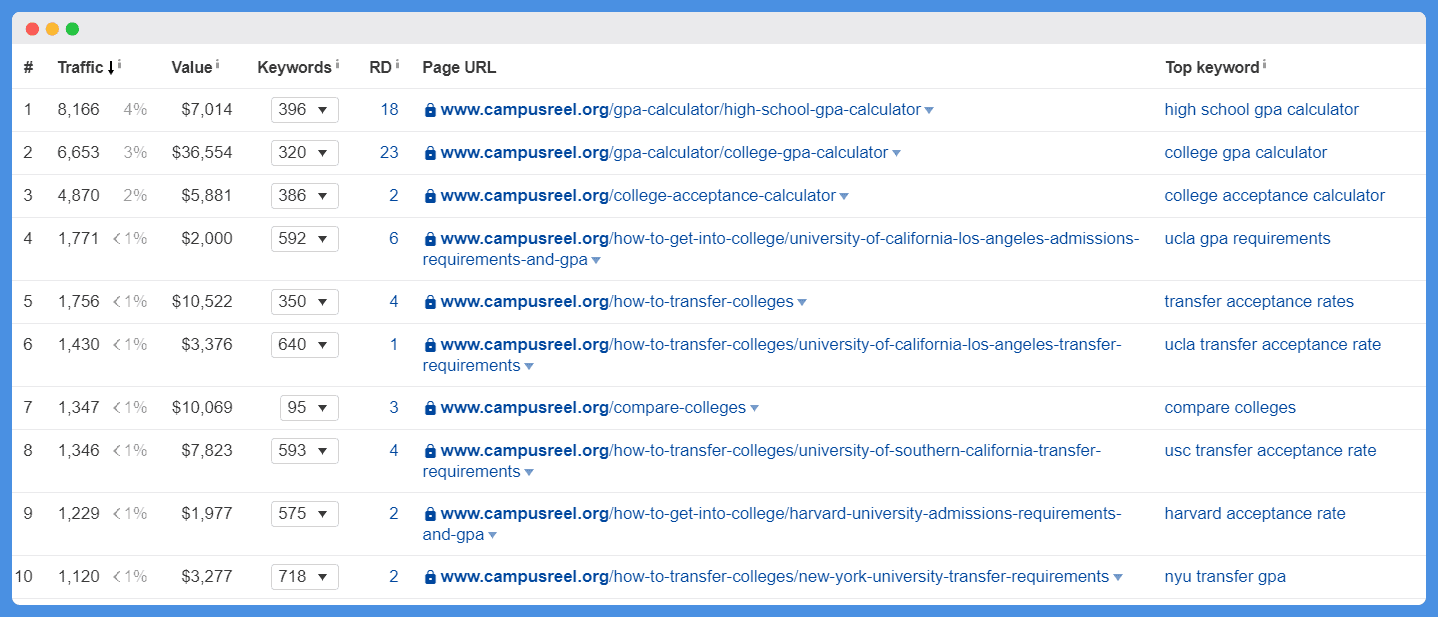The width and height of the screenshot is (1438, 617).
Task: Click top keyword 'compare colleges'
Action: click(x=1230, y=408)
